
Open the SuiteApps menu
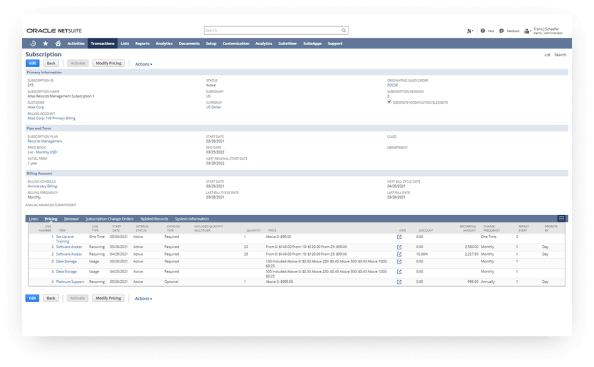(x=312, y=44)
